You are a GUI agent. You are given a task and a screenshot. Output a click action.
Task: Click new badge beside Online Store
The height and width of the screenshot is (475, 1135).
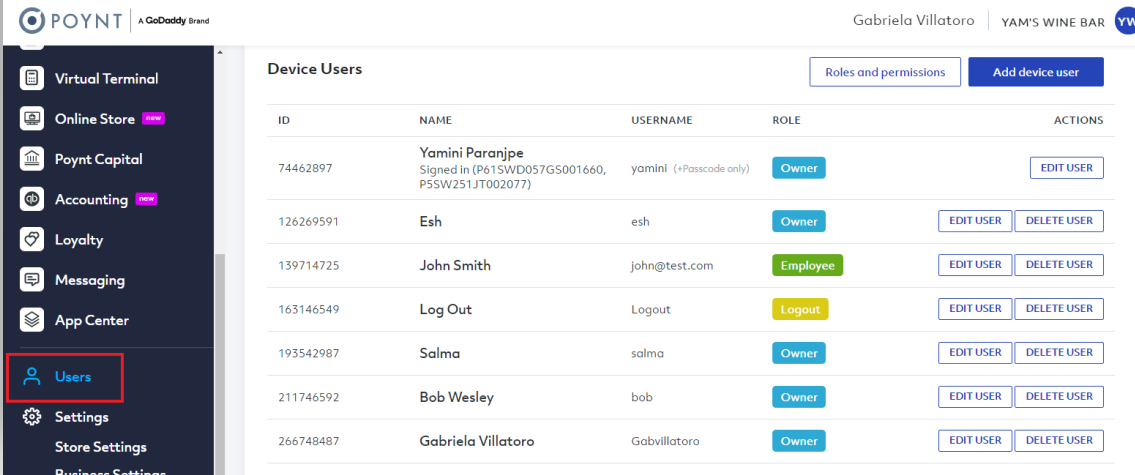[x=153, y=118]
